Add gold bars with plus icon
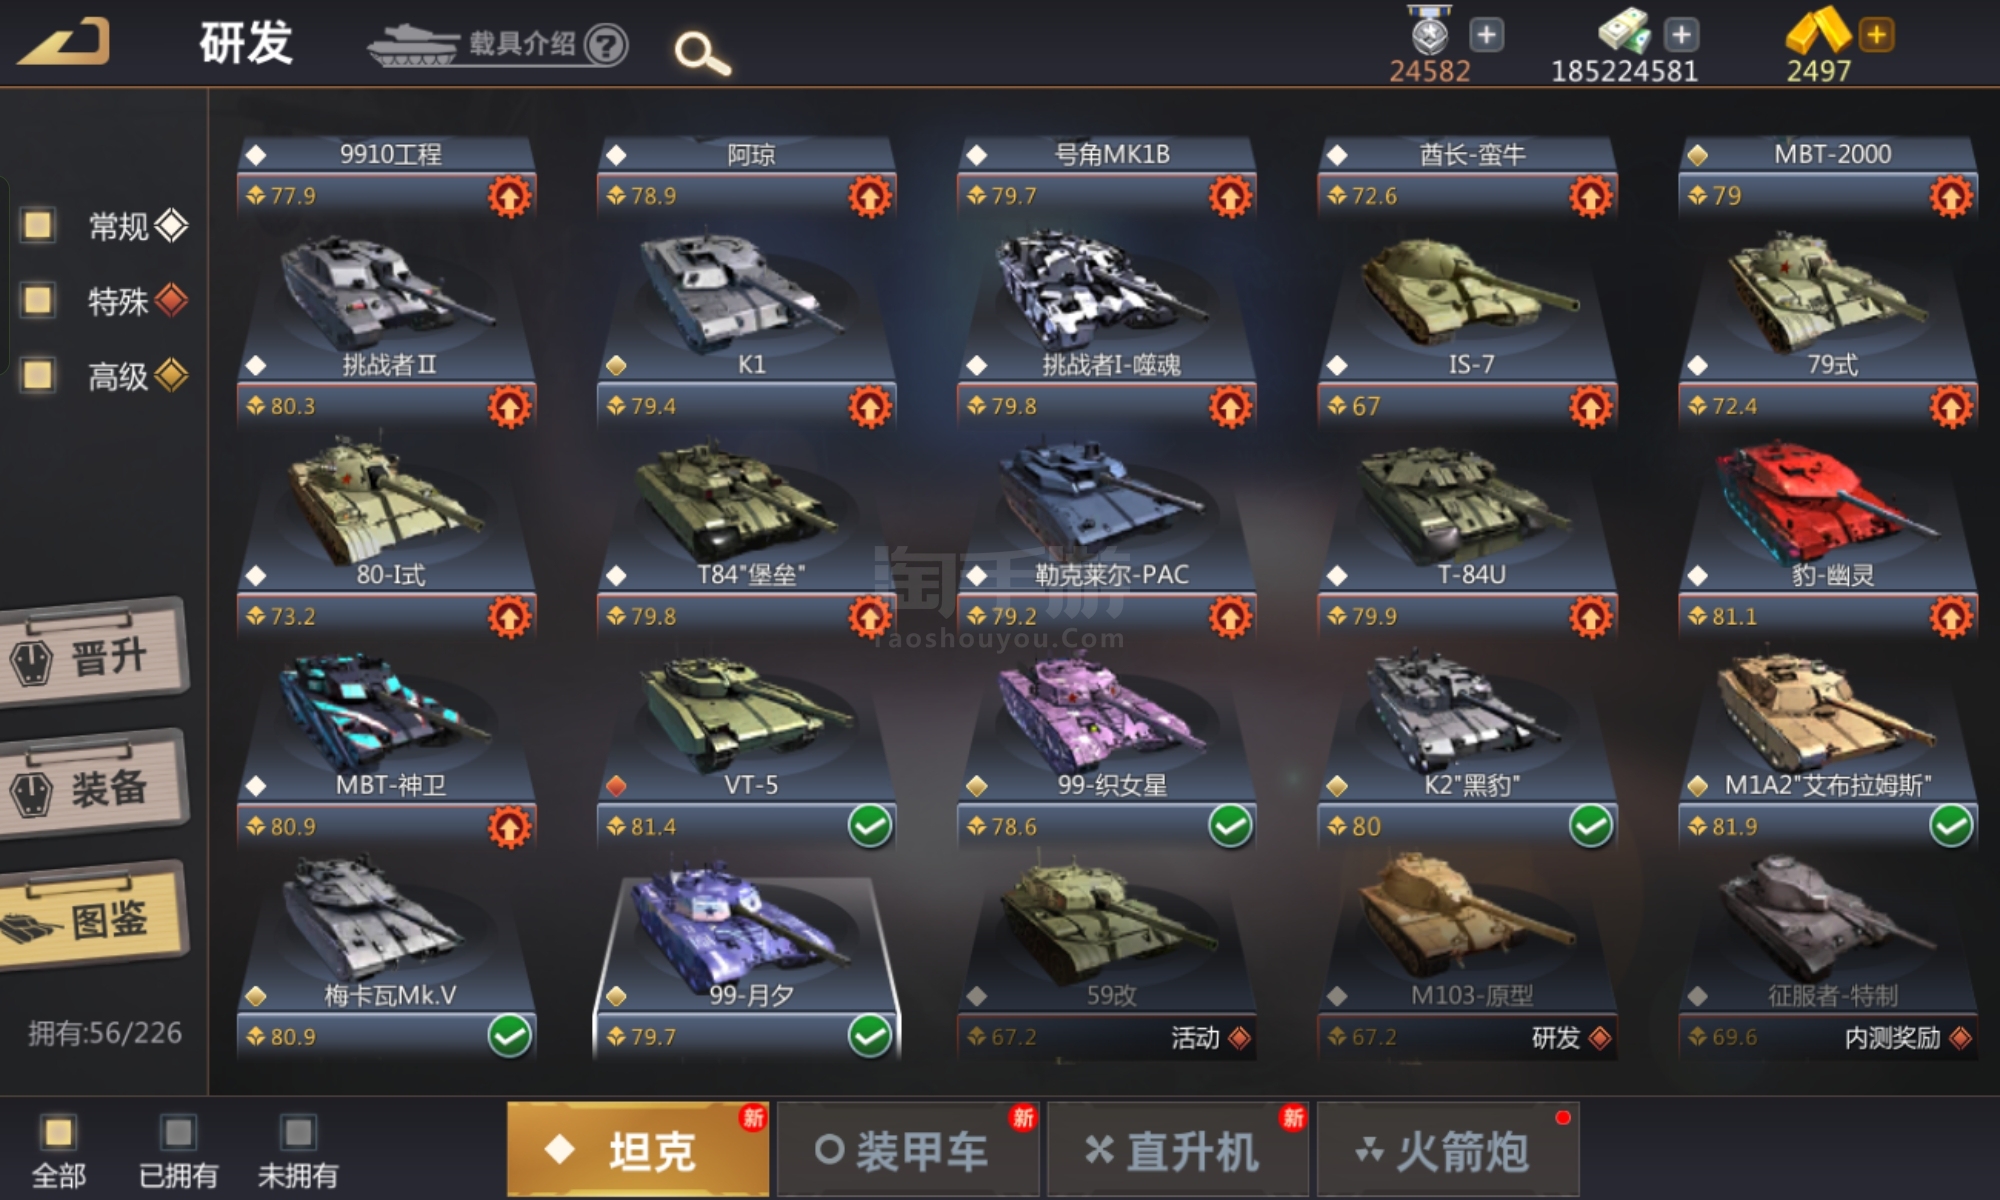The width and height of the screenshot is (2000, 1200). tap(1876, 35)
